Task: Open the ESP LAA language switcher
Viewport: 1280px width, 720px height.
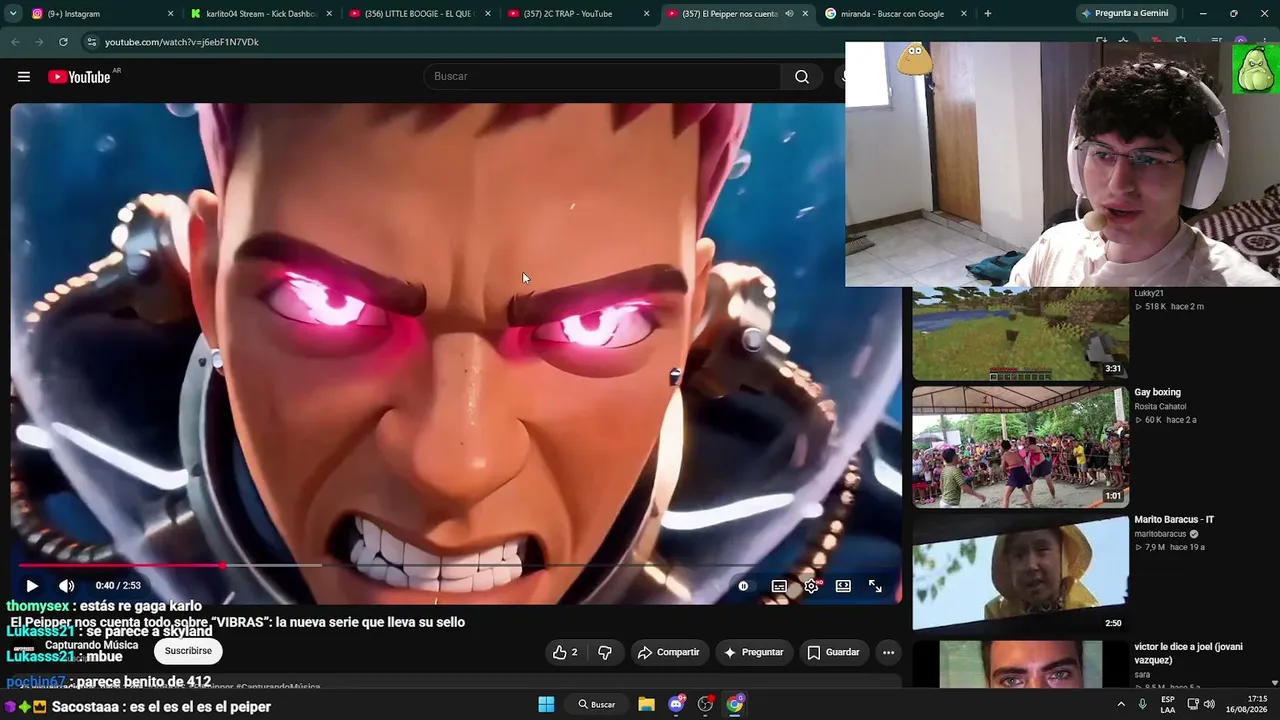Action: [1168, 704]
